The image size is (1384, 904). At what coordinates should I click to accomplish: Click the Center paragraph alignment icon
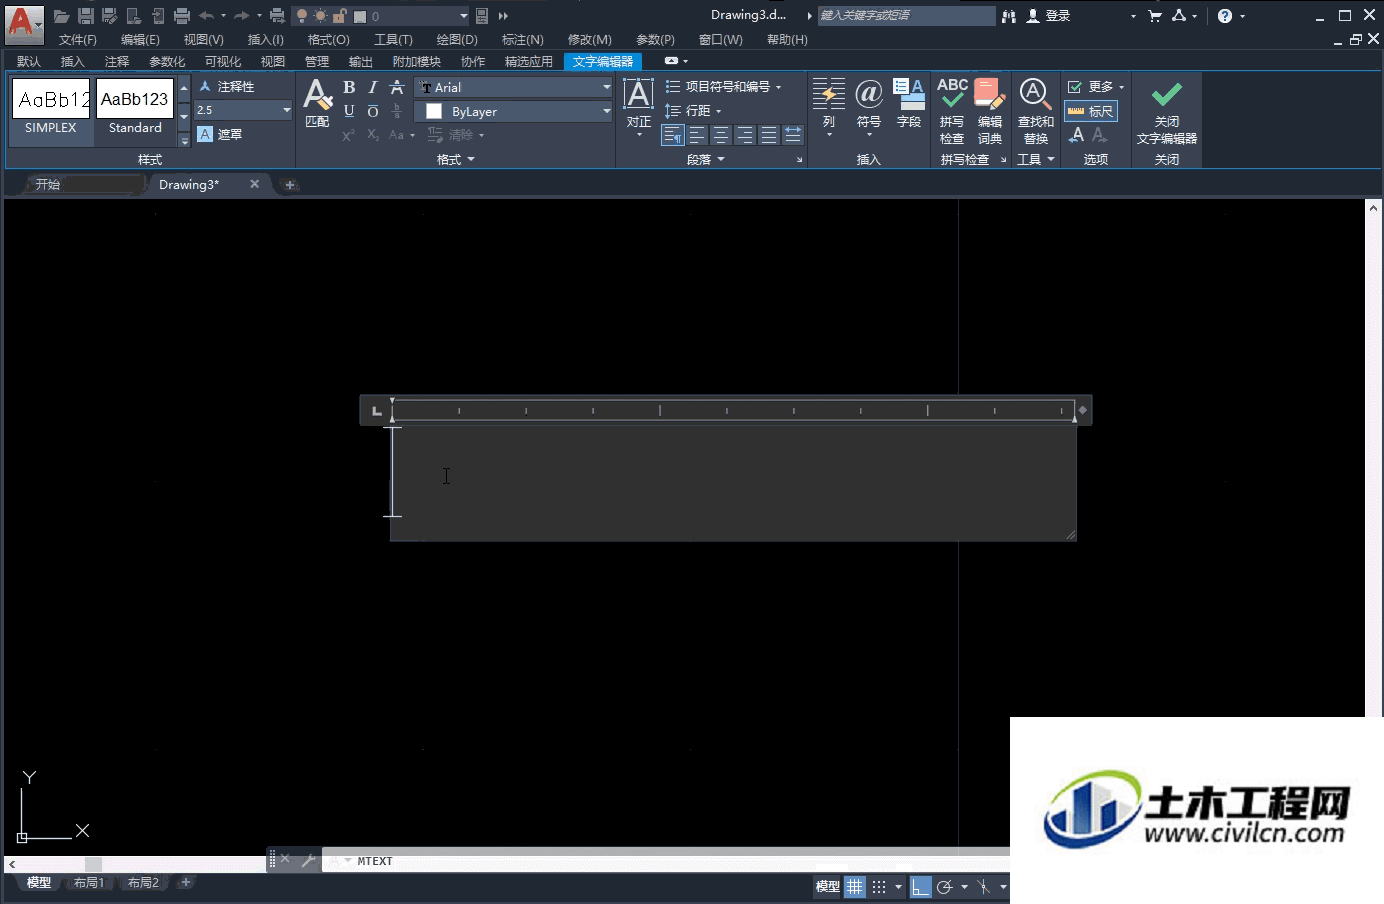[721, 135]
